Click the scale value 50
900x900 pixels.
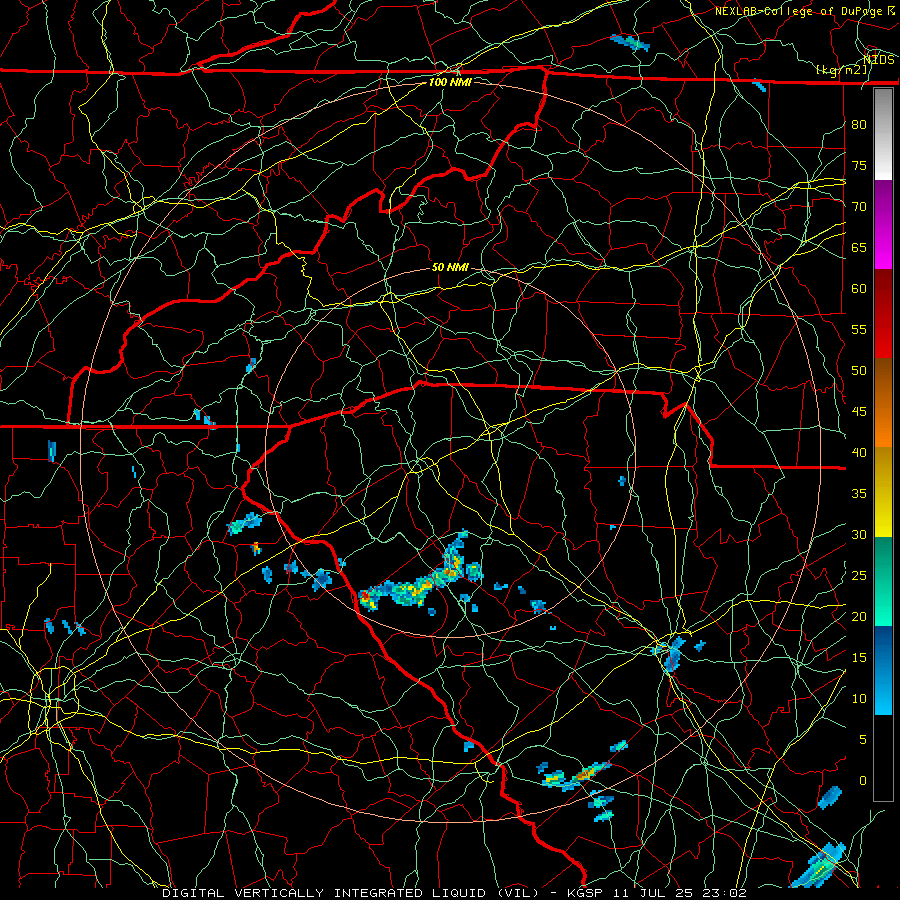(859, 370)
